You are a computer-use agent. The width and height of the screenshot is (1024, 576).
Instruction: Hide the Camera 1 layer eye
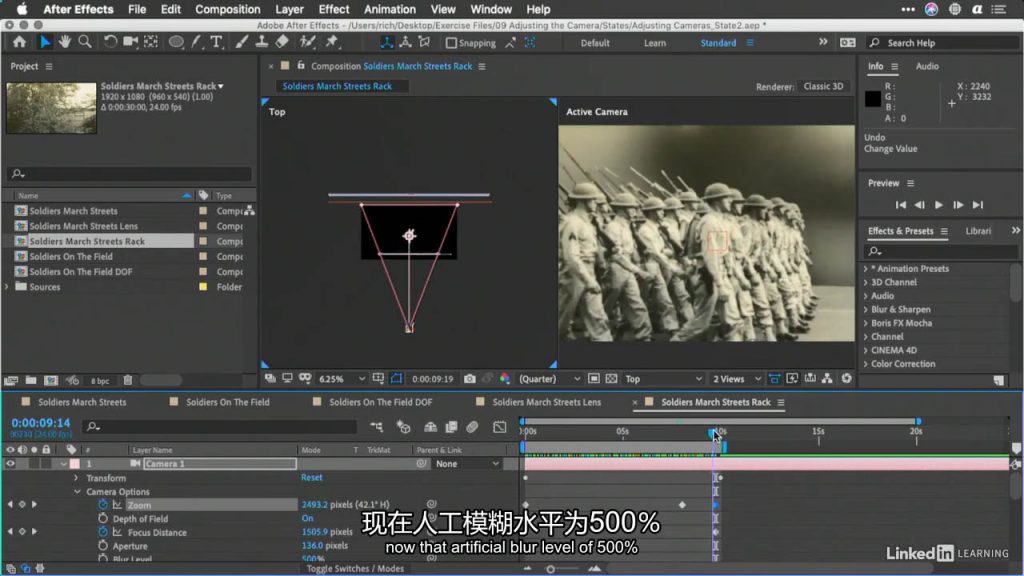coord(10,464)
